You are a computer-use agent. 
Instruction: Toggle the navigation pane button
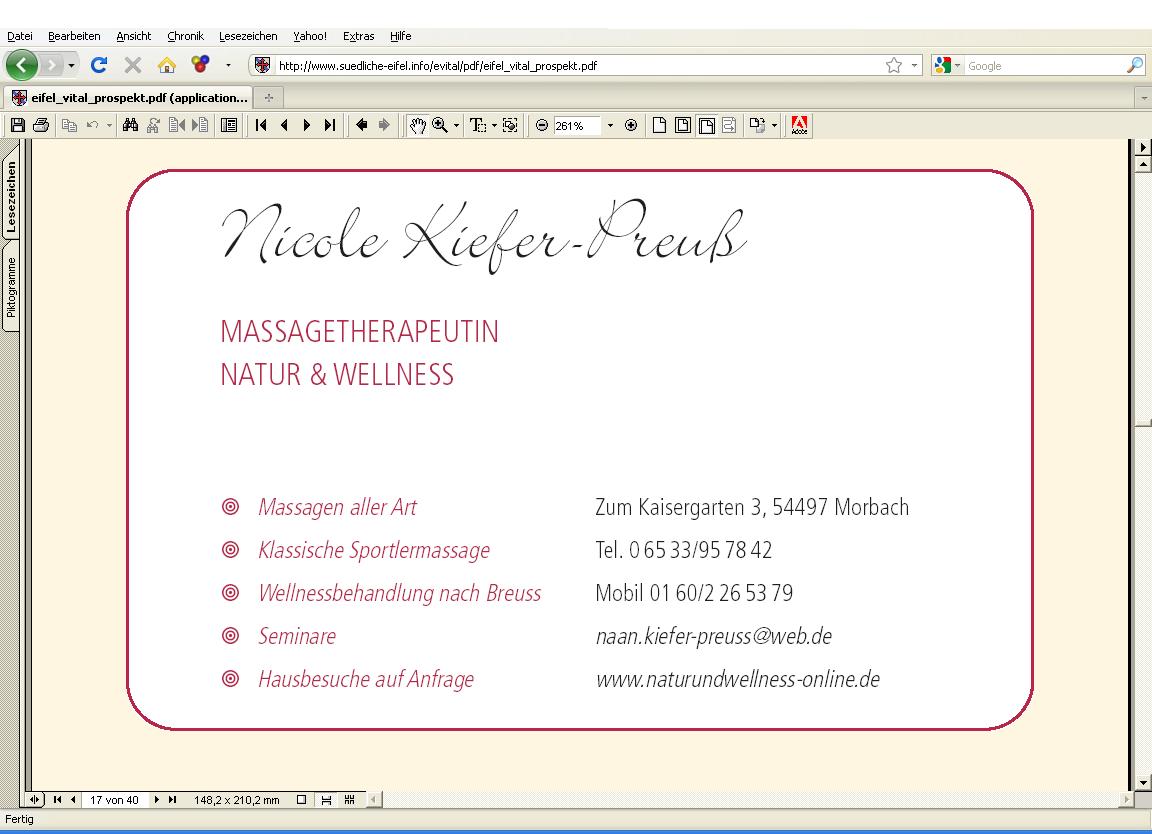[229, 125]
